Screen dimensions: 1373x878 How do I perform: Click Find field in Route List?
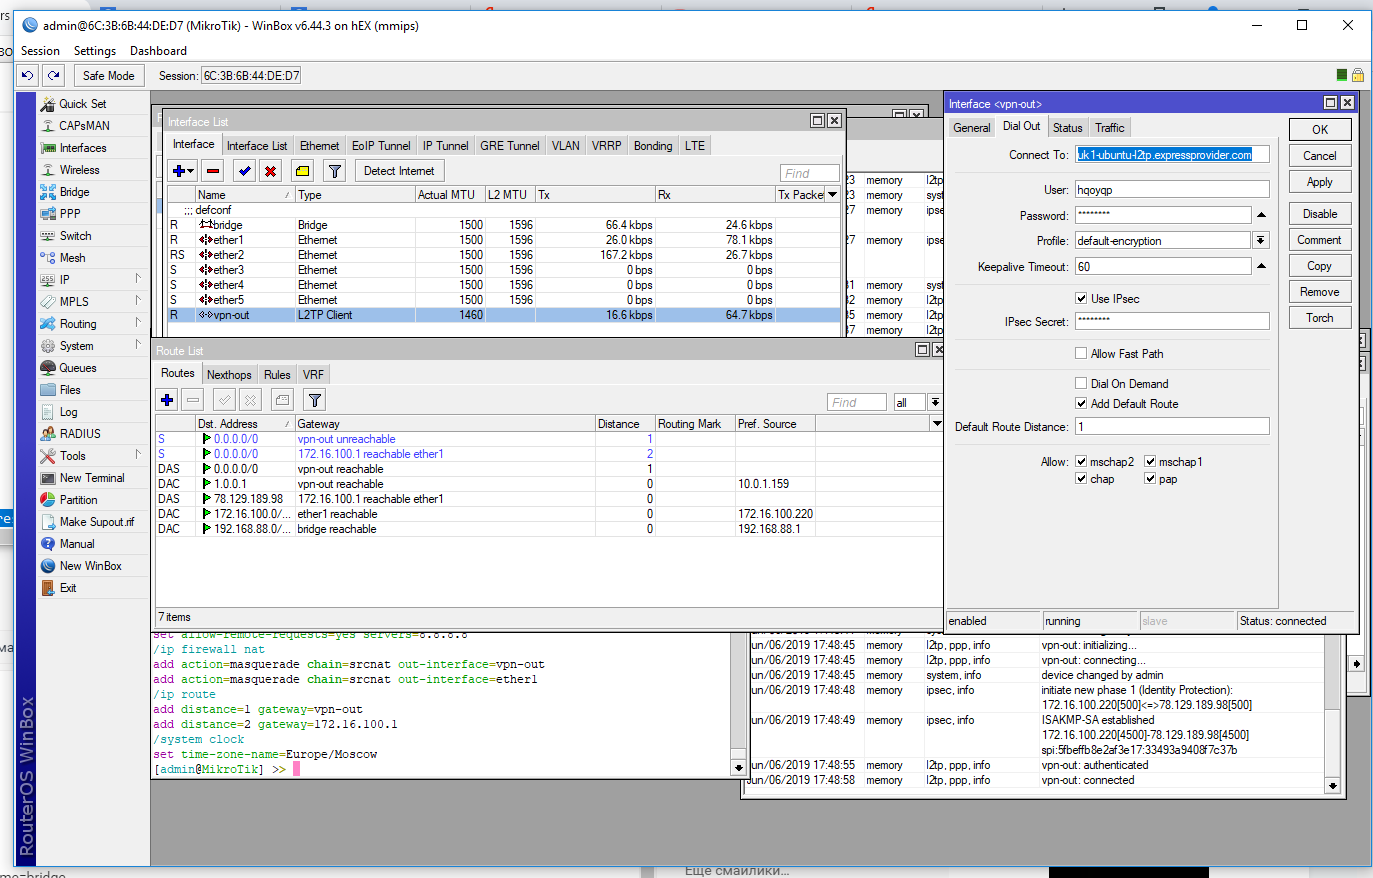coord(857,402)
